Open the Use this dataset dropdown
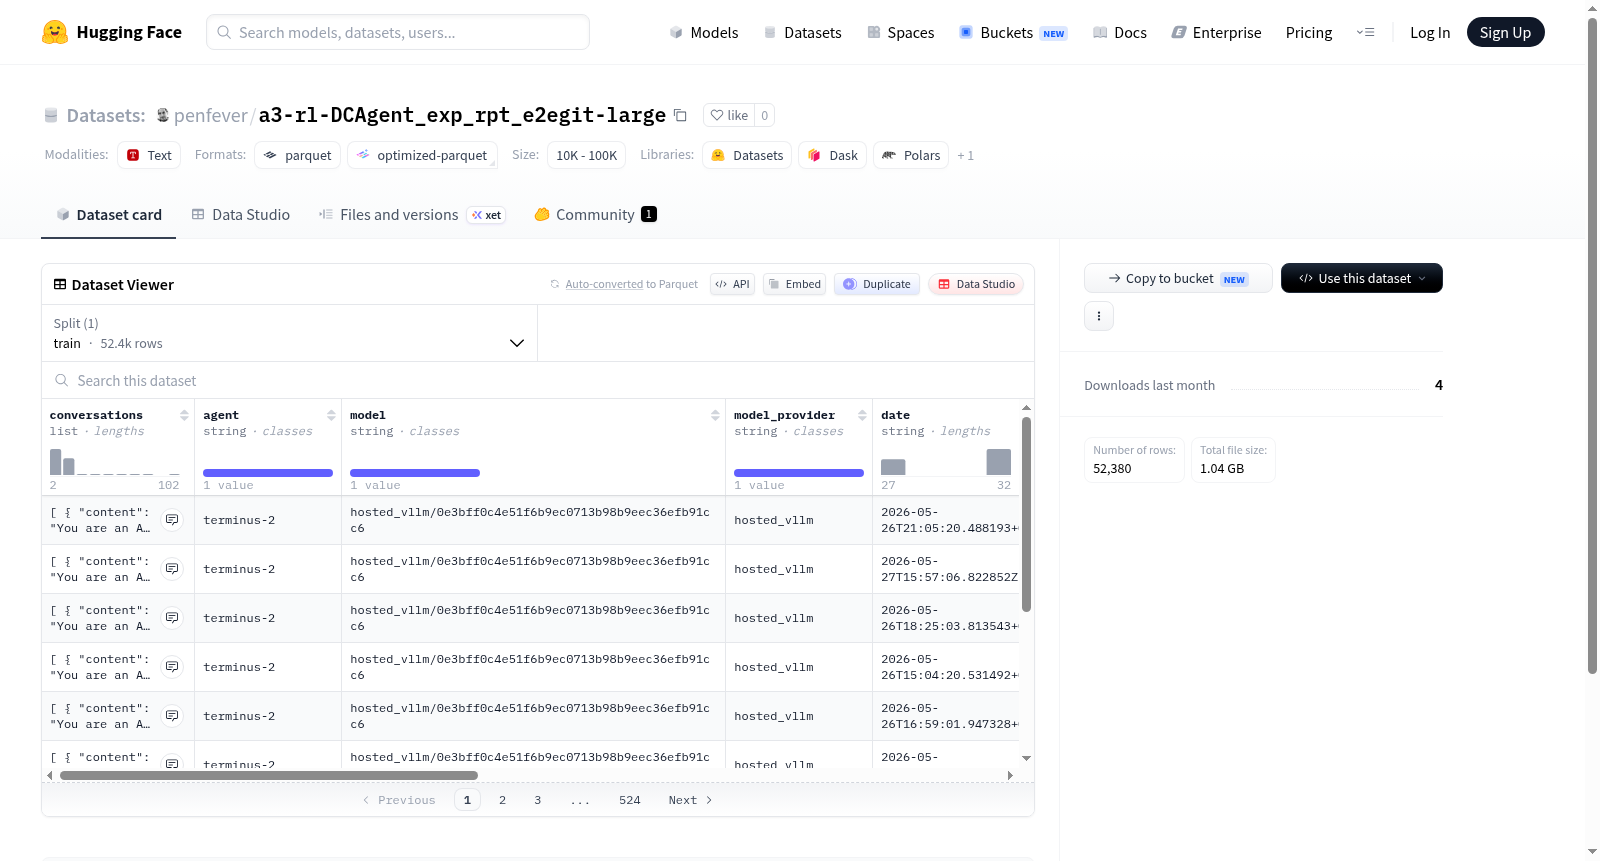 (1362, 278)
